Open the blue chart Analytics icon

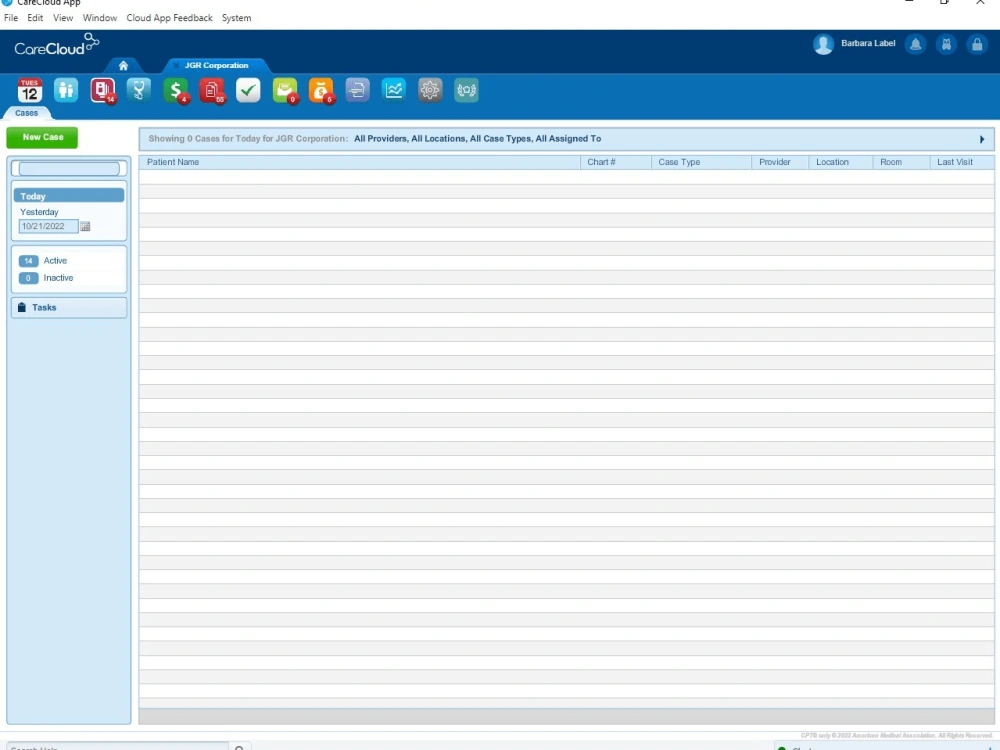pyautogui.click(x=393, y=91)
